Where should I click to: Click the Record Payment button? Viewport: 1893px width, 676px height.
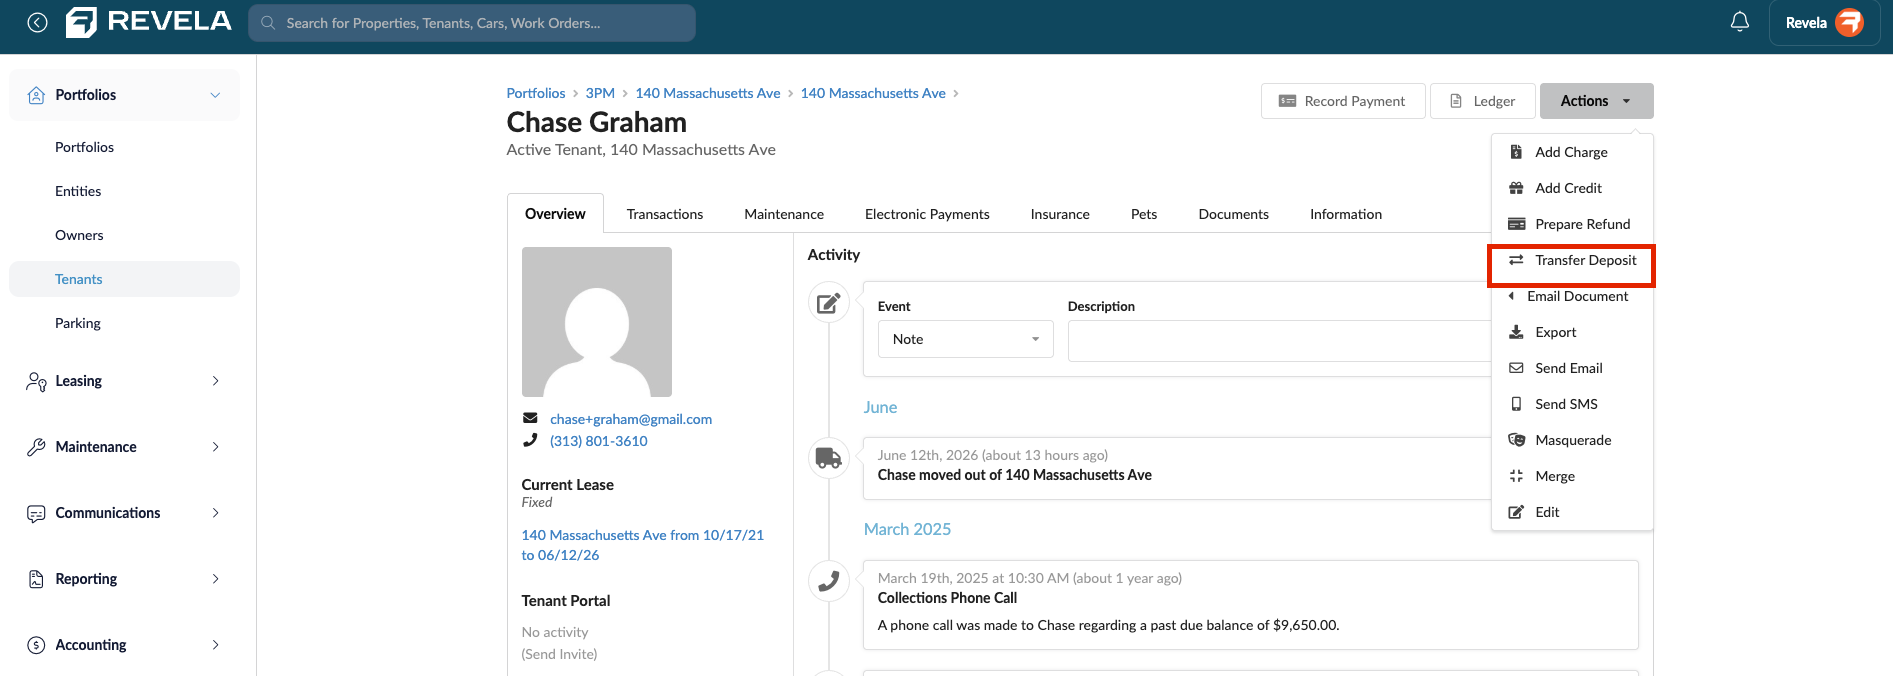1343,101
